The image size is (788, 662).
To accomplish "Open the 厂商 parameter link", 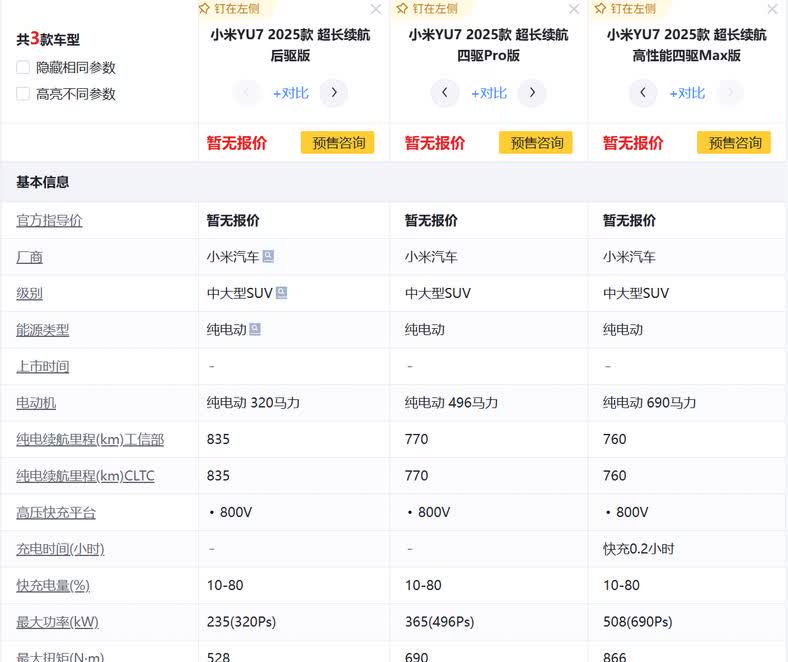I will (x=29, y=257).
